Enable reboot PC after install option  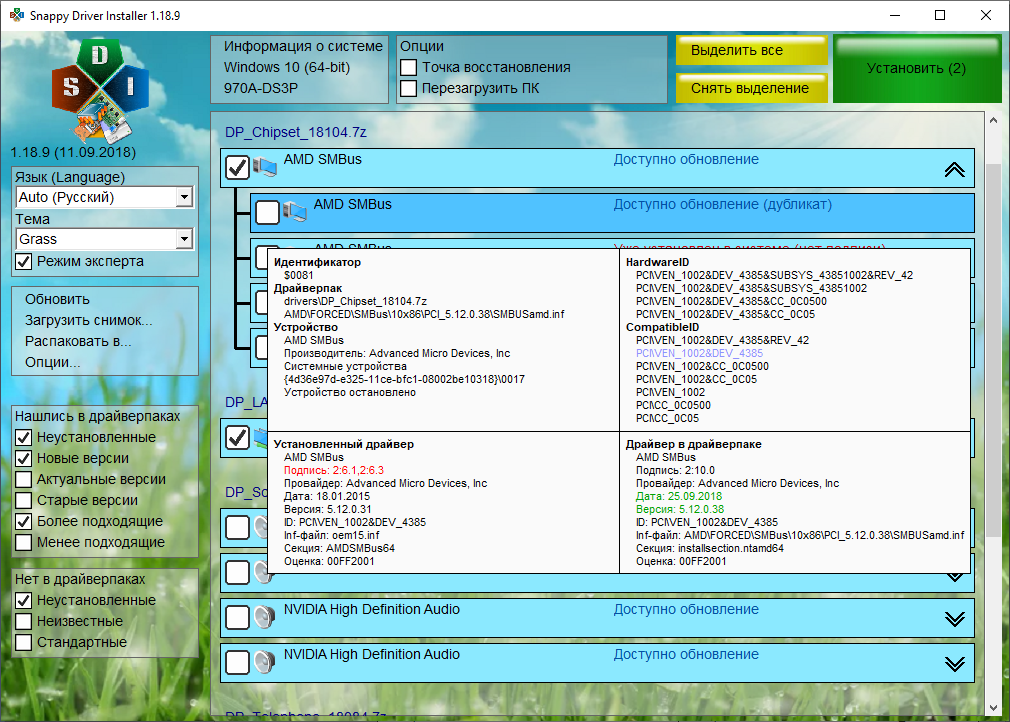(408, 89)
